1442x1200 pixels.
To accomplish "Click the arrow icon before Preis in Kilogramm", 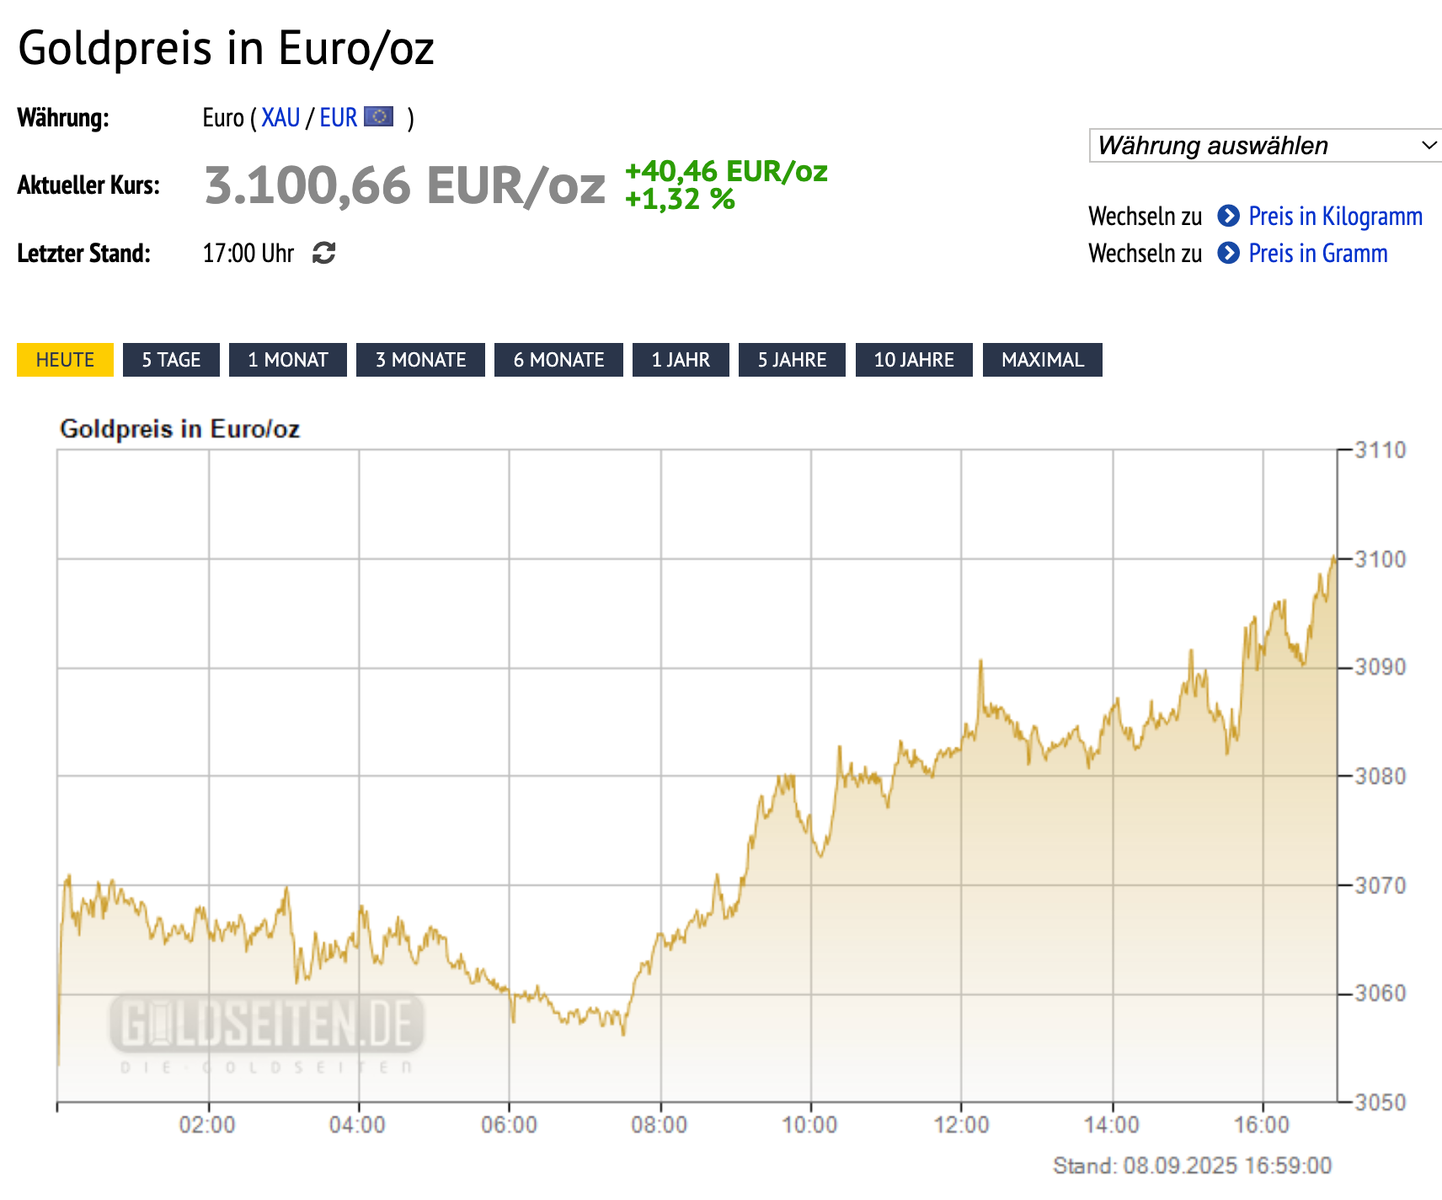I will (1228, 216).
